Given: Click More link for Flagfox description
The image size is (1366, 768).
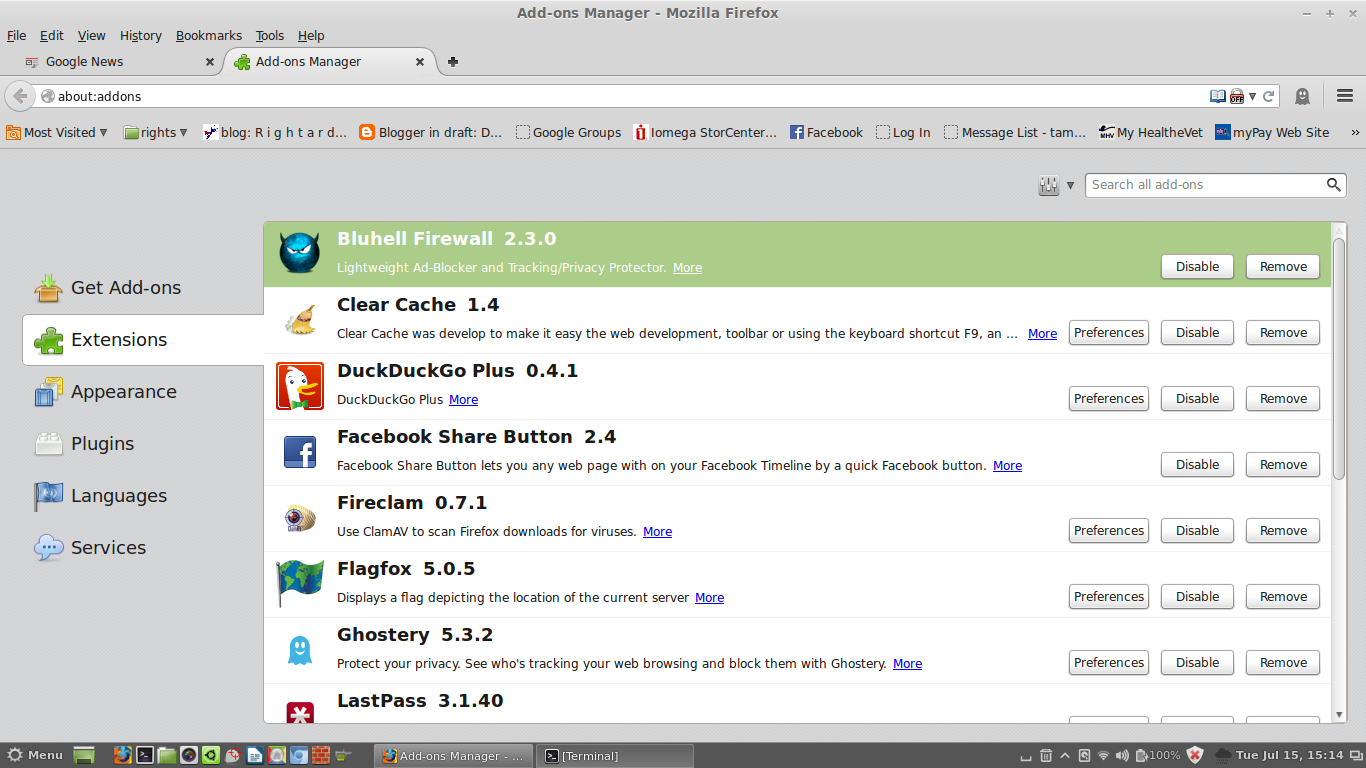Looking at the screenshot, I should coord(709,598).
